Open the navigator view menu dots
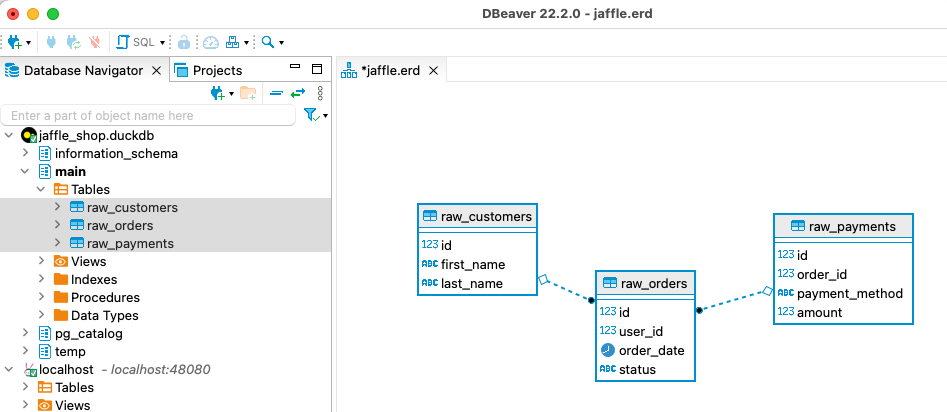Screen dimensions: 947x412 (320, 93)
